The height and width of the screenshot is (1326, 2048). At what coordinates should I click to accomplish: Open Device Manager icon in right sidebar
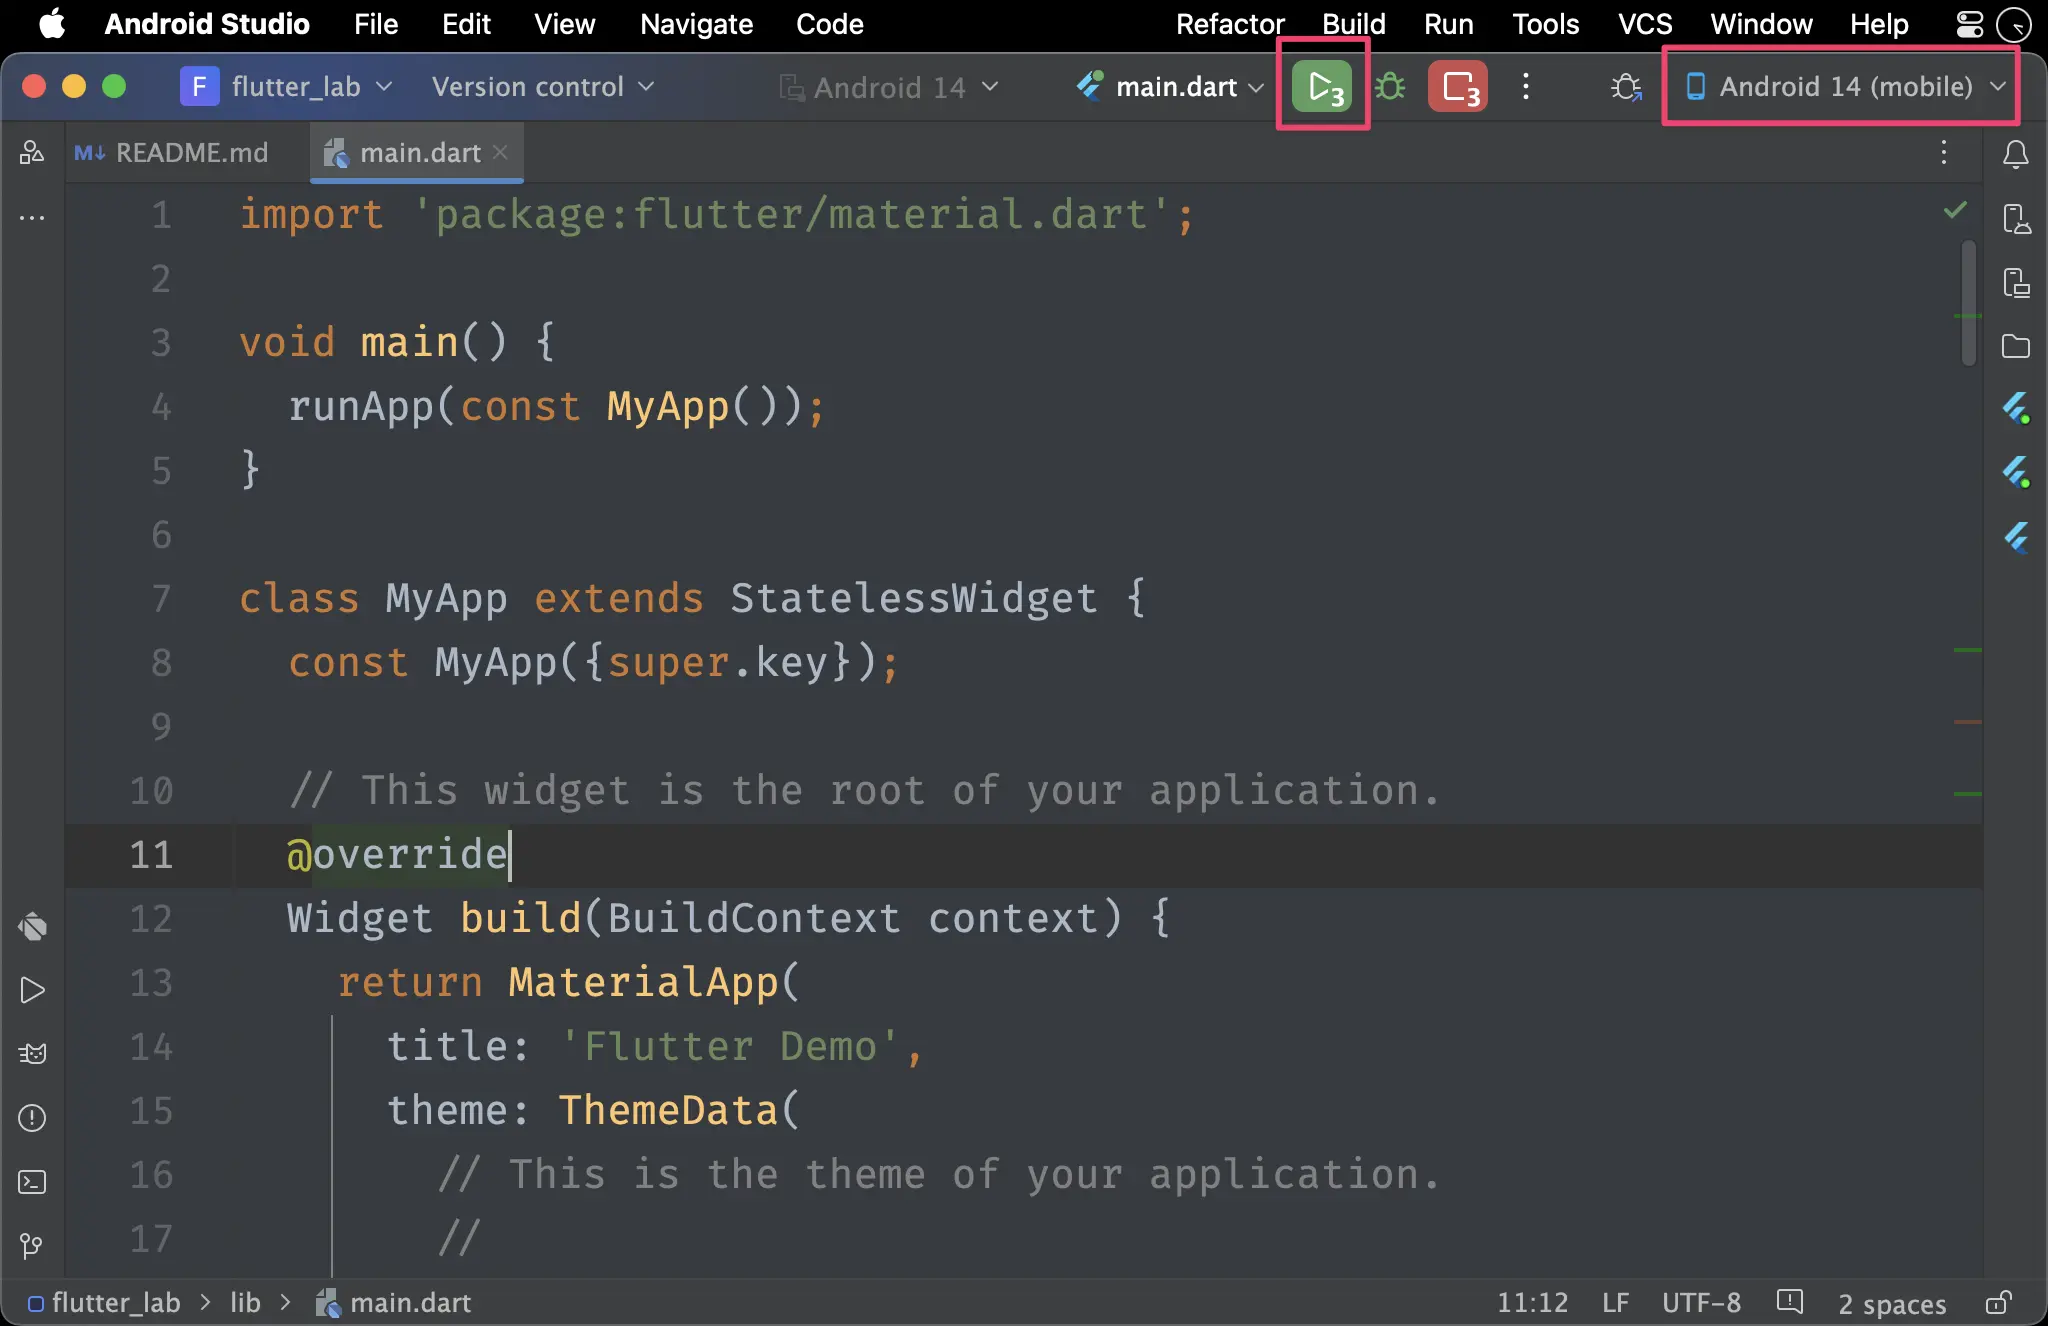tap(2016, 218)
